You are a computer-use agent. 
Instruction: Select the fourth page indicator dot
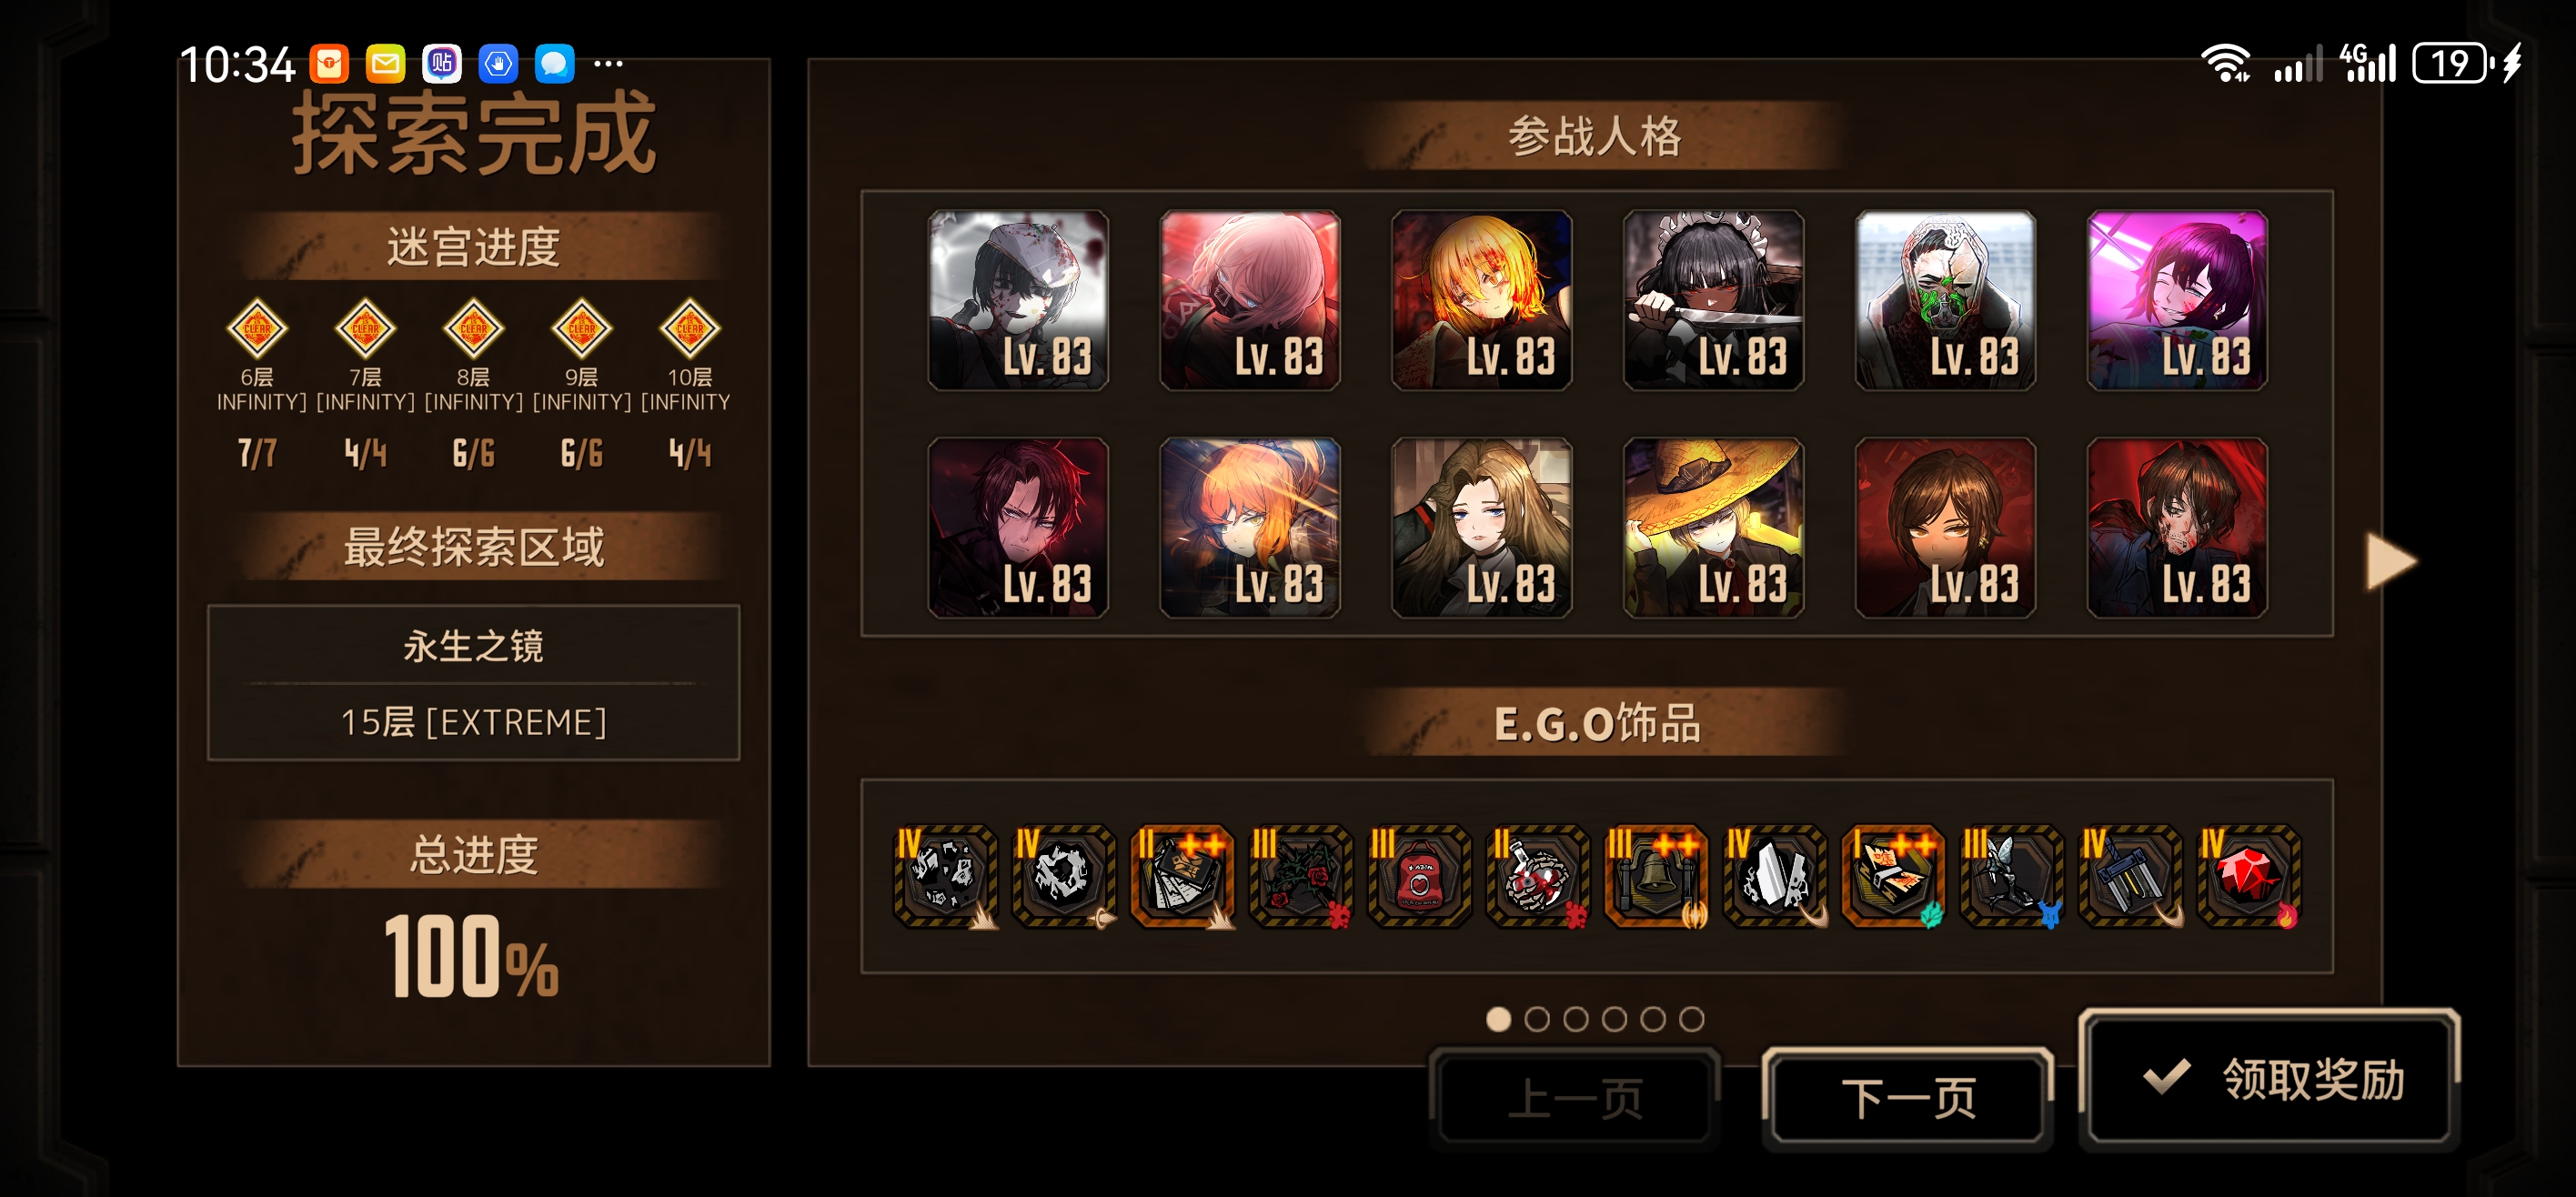pyautogui.click(x=1614, y=1019)
